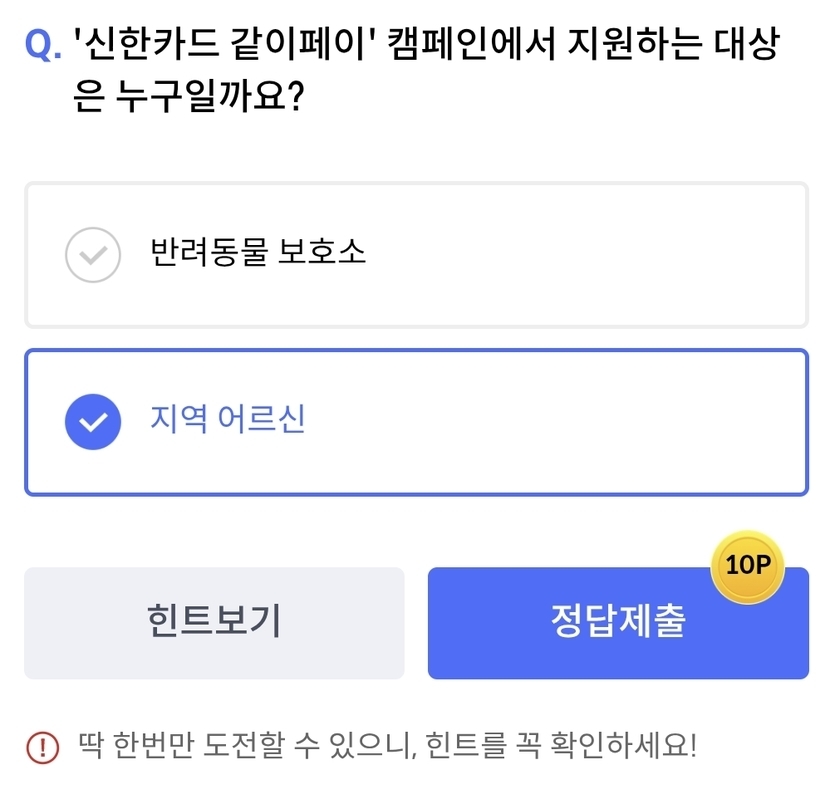Screen dimensions: 830x799
Task: Click the gray checkmark circle for 반려동물 보호소
Action: click(x=93, y=254)
